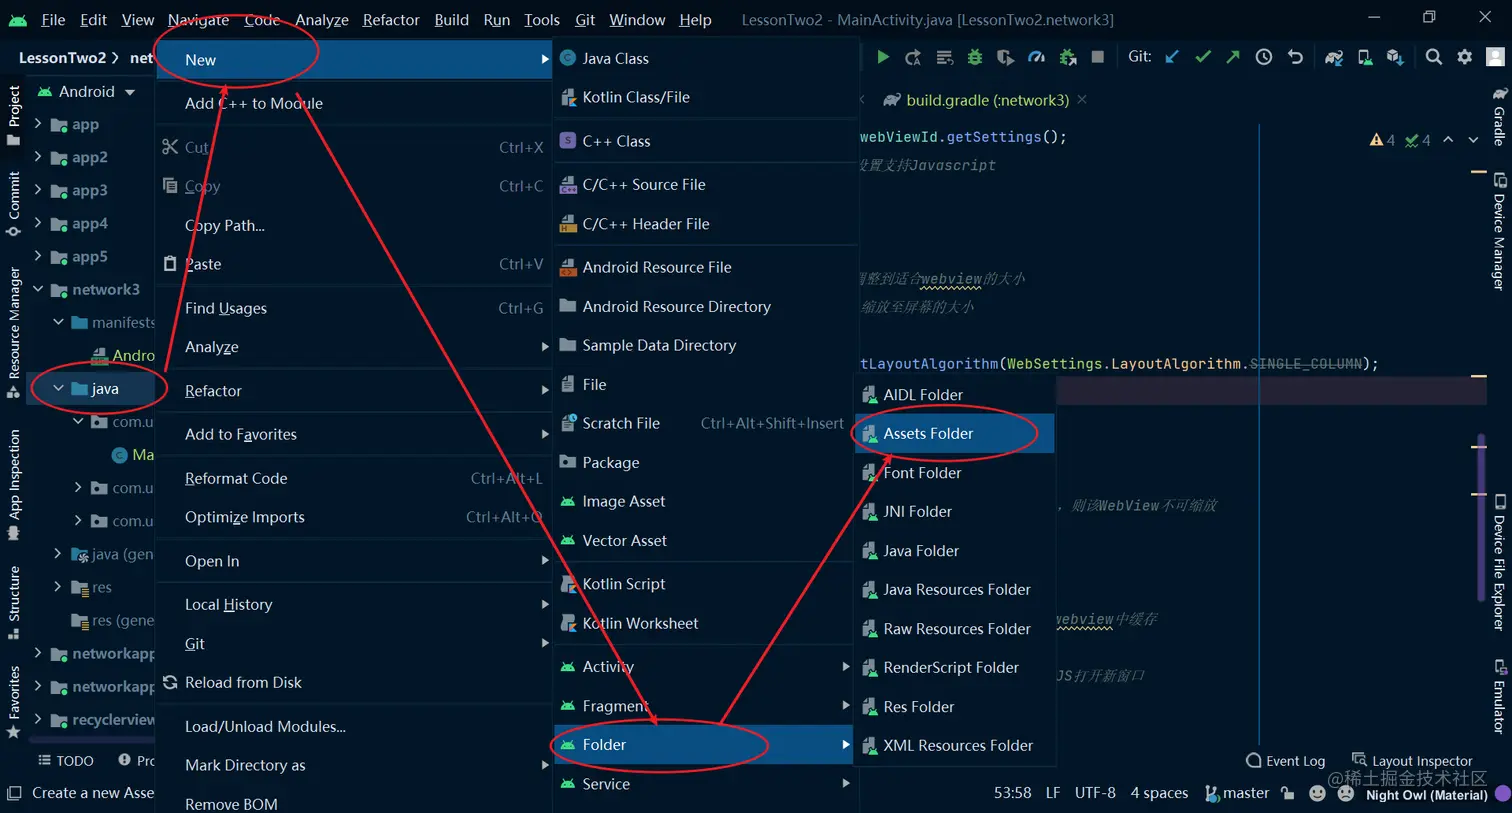
Task: Expand the res folder node
Action: [58, 587]
